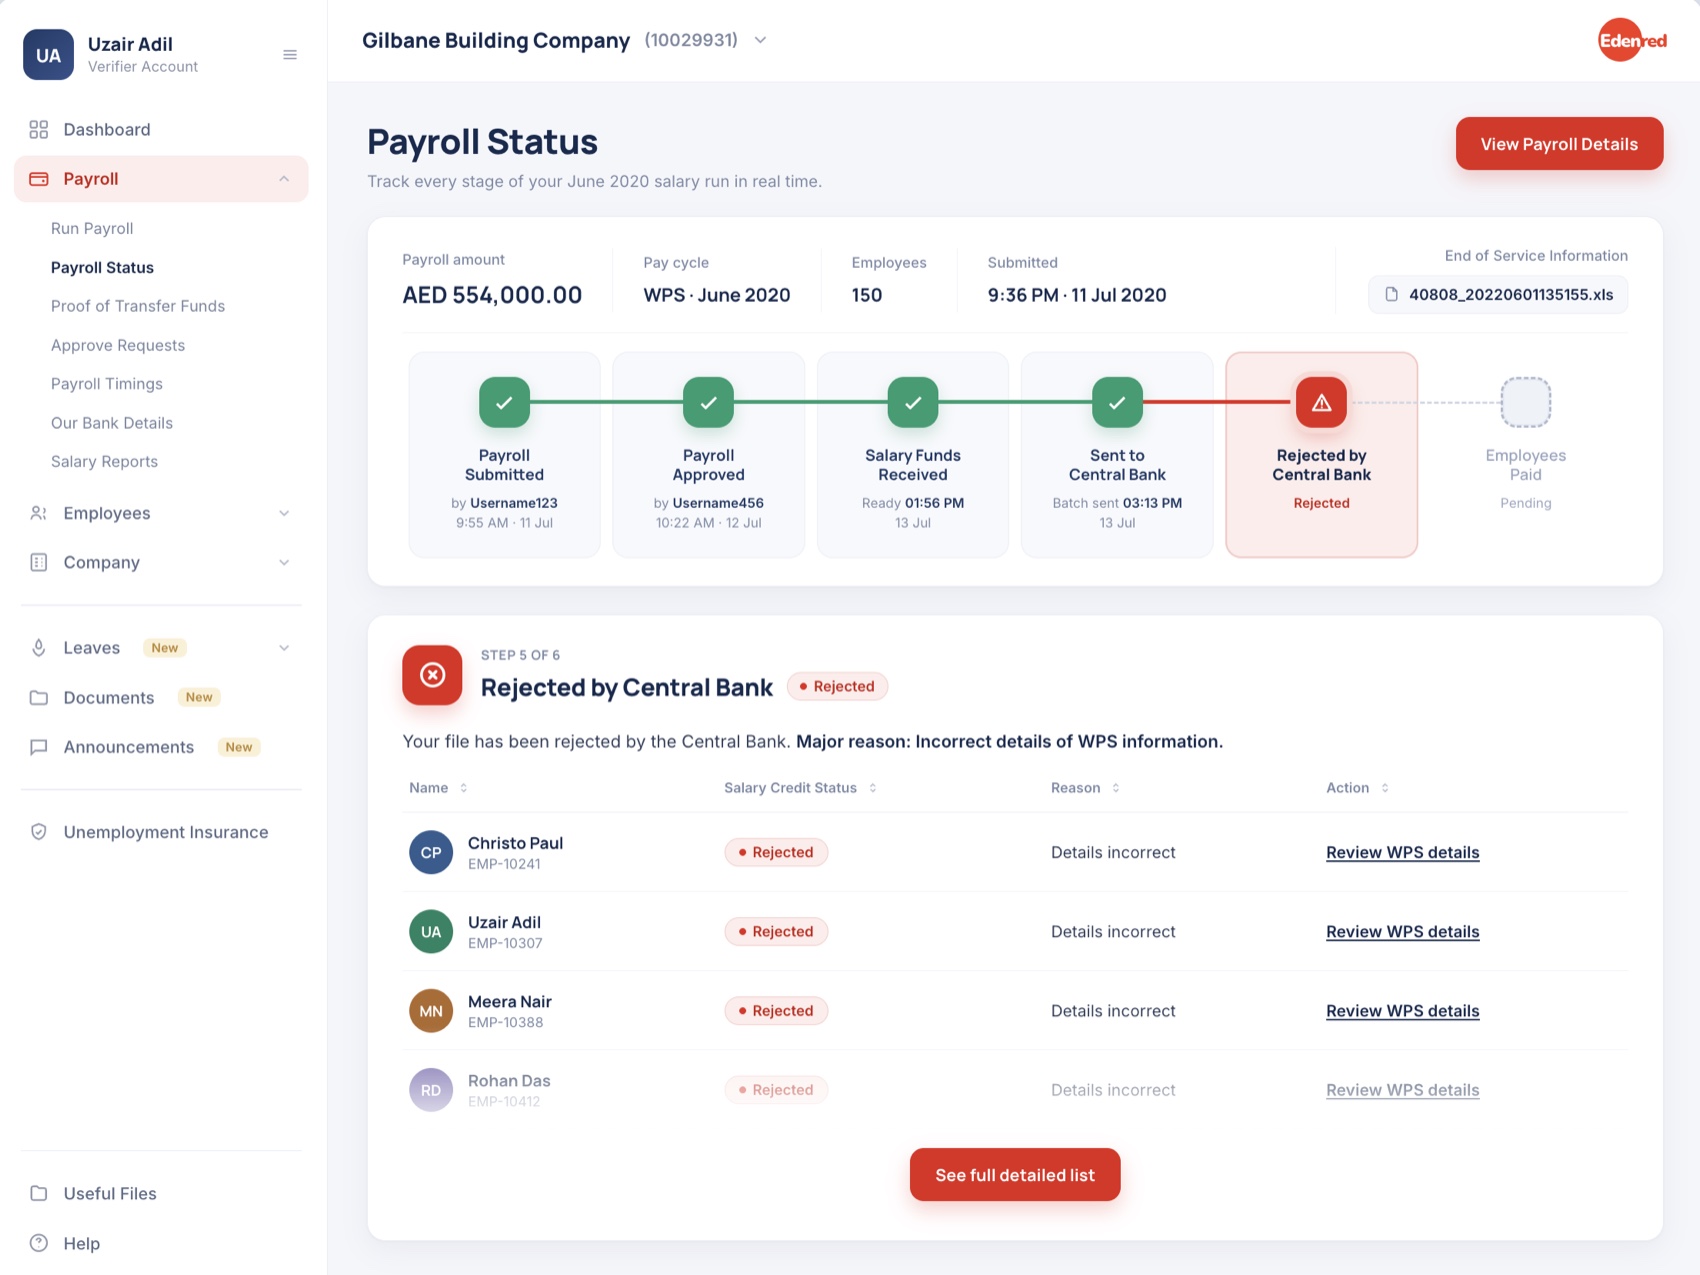This screenshot has width=1700, height=1275.
Task: Sort by Action column arrows
Action: [x=1385, y=788]
